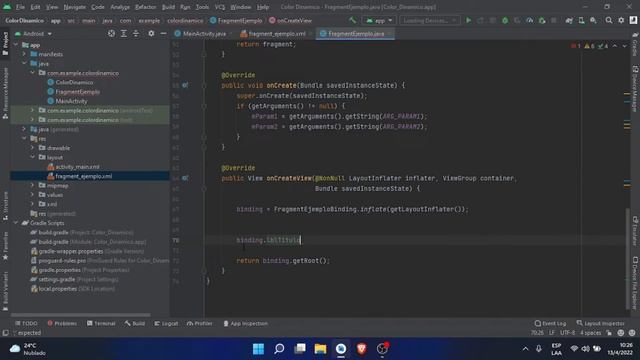Screen dimensions: 640x360
Task: Toggle tool window bars corner button
Action: point(5,333)
